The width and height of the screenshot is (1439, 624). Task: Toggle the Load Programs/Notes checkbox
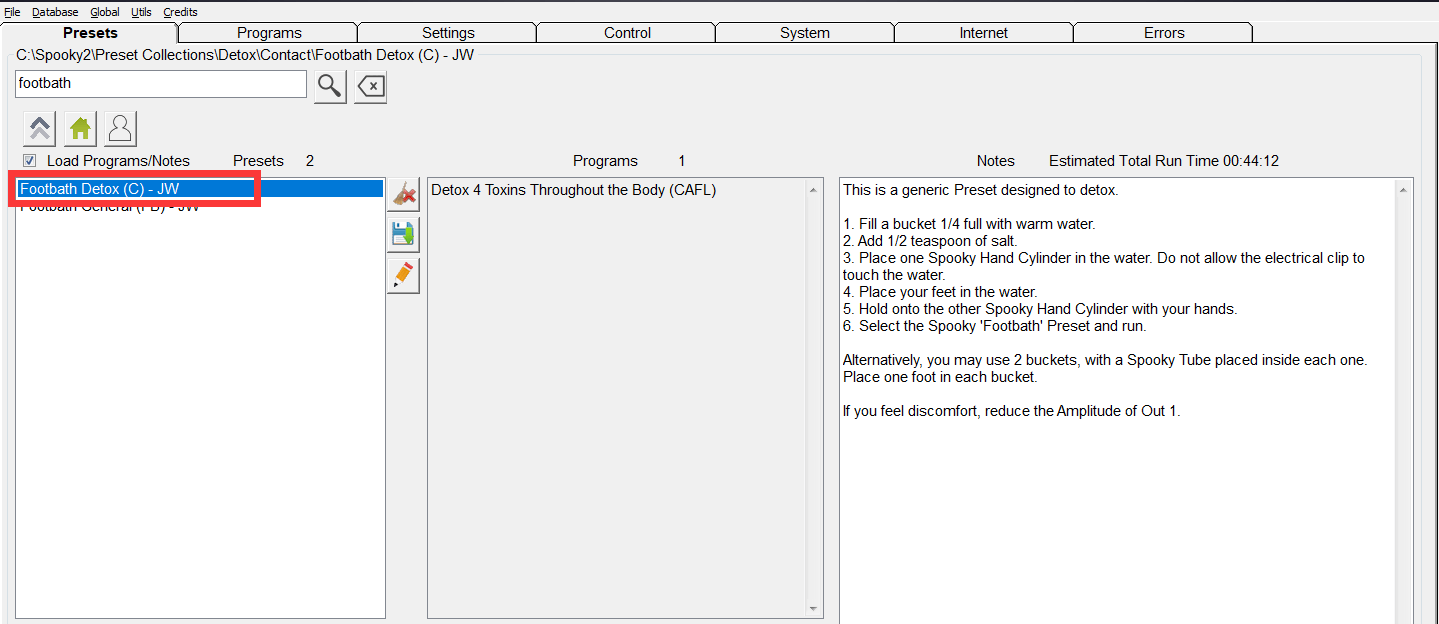pyautogui.click(x=30, y=161)
